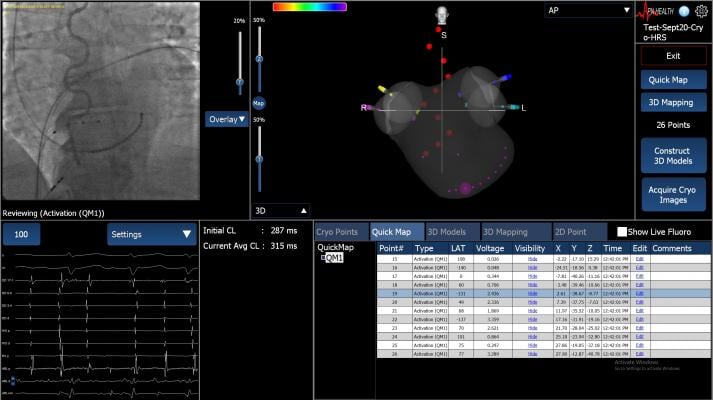Open the AP view dropdown

tap(589, 10)
